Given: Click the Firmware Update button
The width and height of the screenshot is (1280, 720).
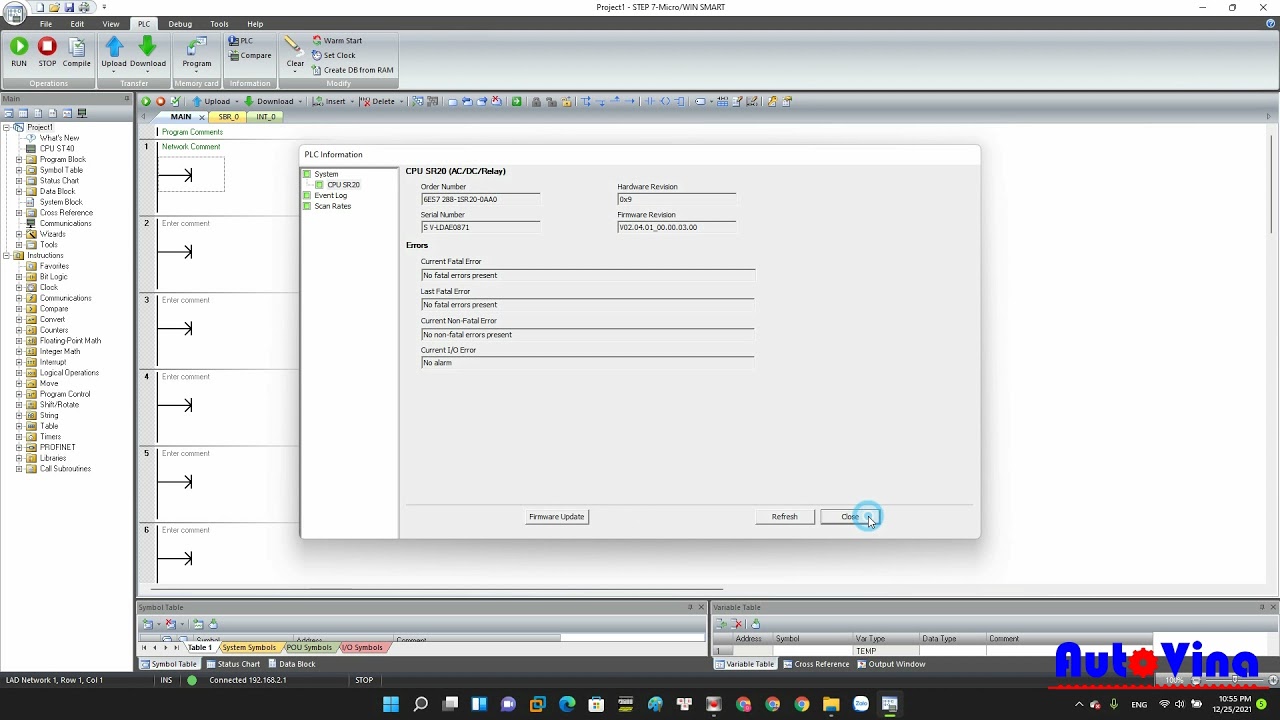Looking at the screenshot, I should pos(557,517).
